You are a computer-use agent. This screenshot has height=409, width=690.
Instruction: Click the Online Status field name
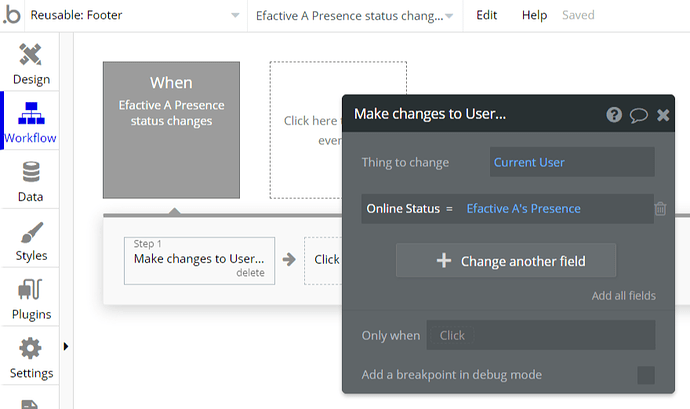(403, 209)
